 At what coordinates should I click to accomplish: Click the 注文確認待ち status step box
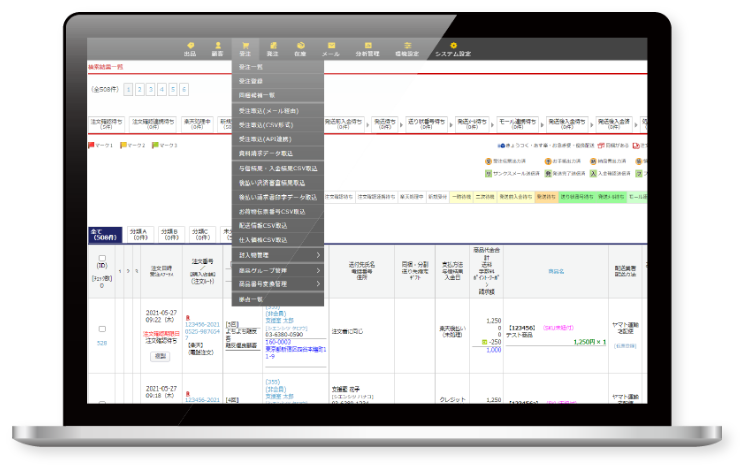tap(107, 124)
